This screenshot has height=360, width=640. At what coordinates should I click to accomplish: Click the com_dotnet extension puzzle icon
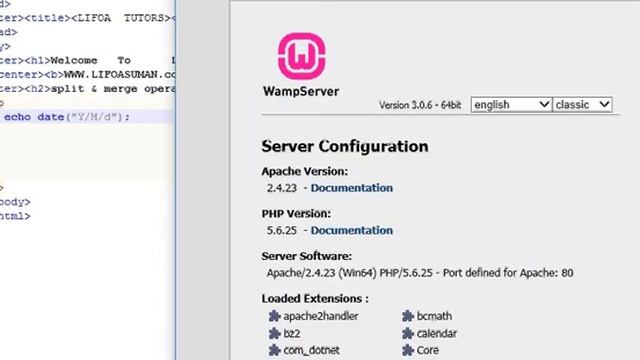(x=274, y=350)
